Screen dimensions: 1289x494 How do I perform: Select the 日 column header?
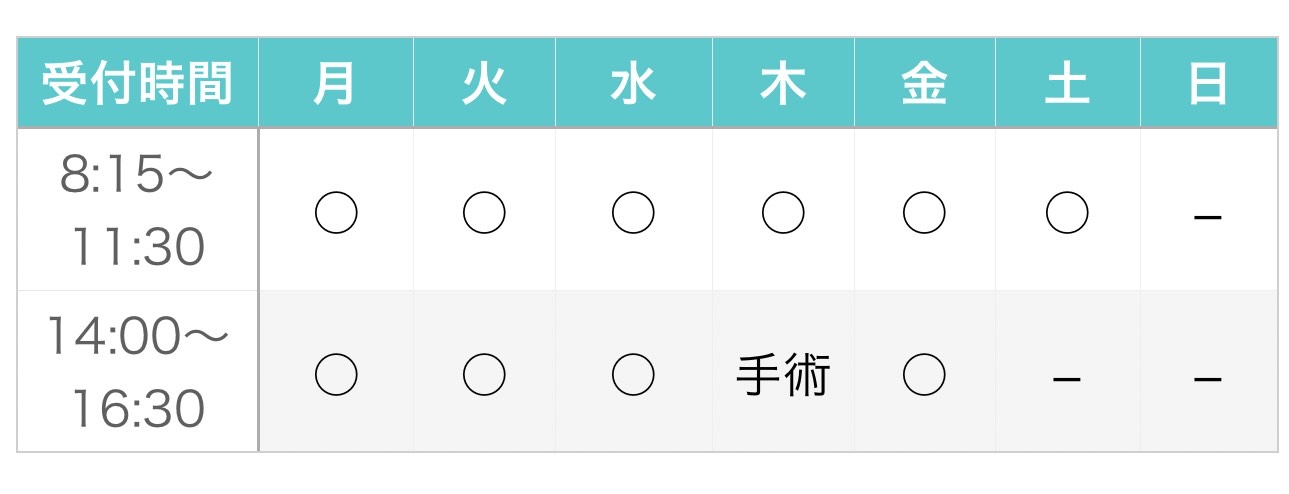pos(1208,84)
